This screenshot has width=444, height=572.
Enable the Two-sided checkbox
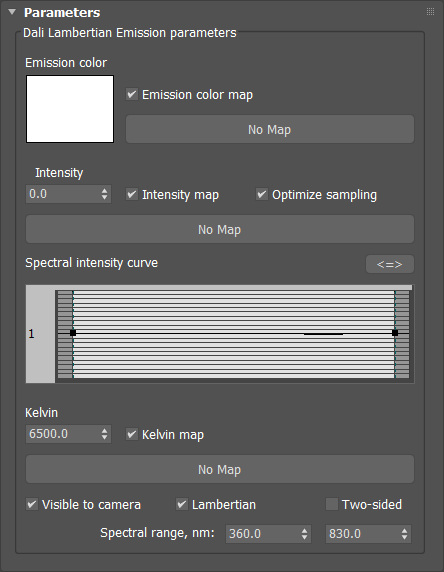click(332, 505)
